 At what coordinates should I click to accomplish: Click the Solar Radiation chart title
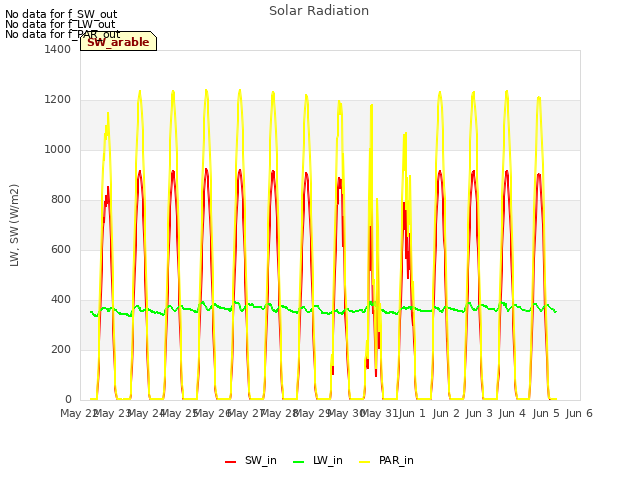pyautogui.click(x=319, y=11)
